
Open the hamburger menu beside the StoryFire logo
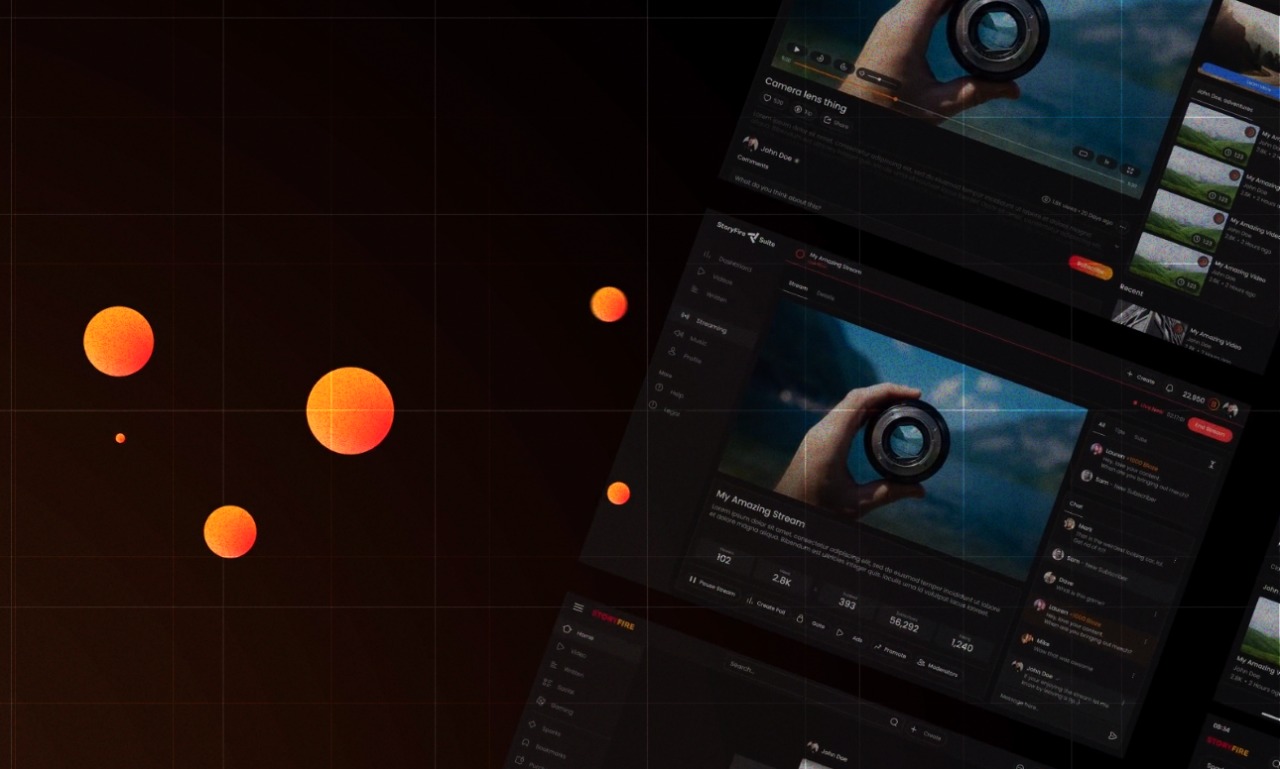(x=578, y=607)
